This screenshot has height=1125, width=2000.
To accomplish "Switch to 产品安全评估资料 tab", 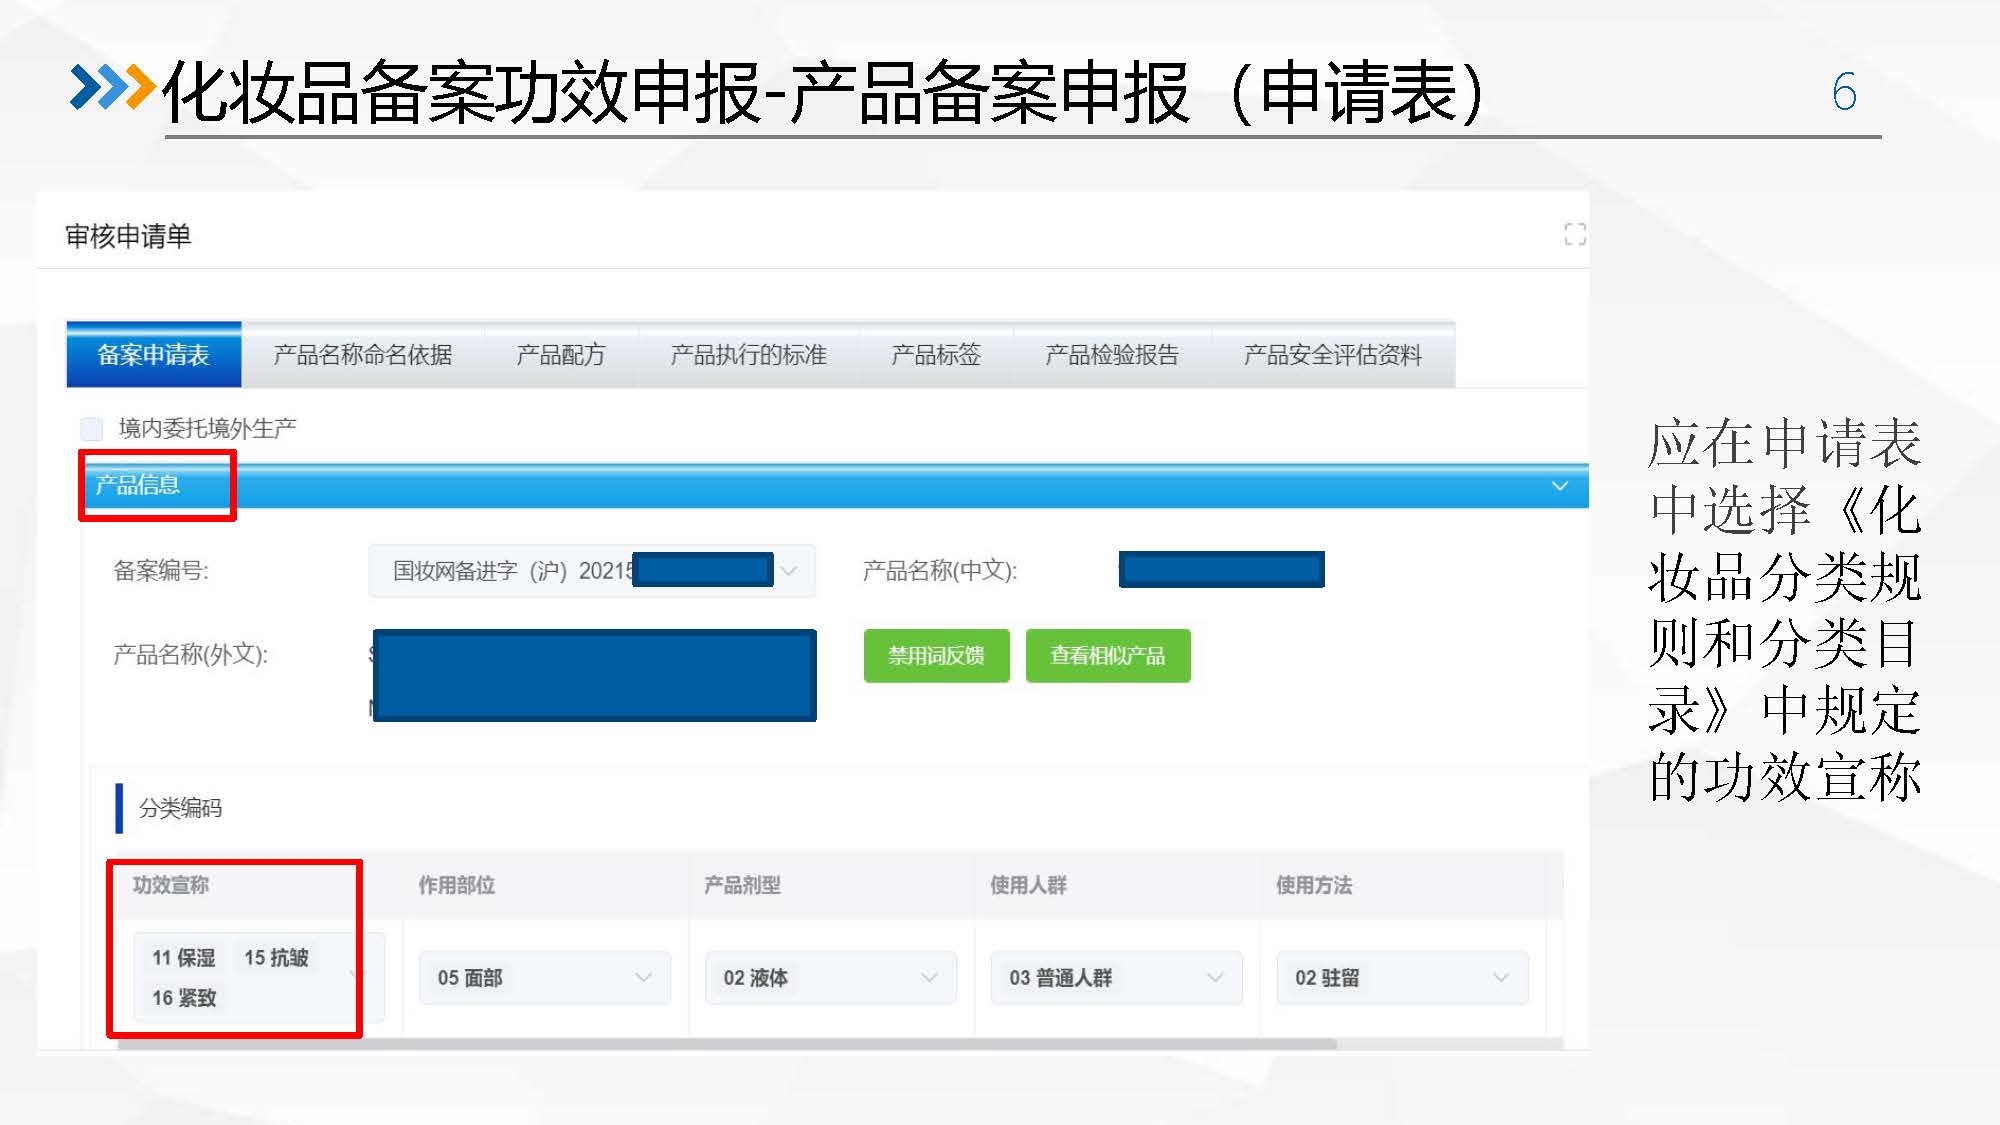I will click(1332, 355).
